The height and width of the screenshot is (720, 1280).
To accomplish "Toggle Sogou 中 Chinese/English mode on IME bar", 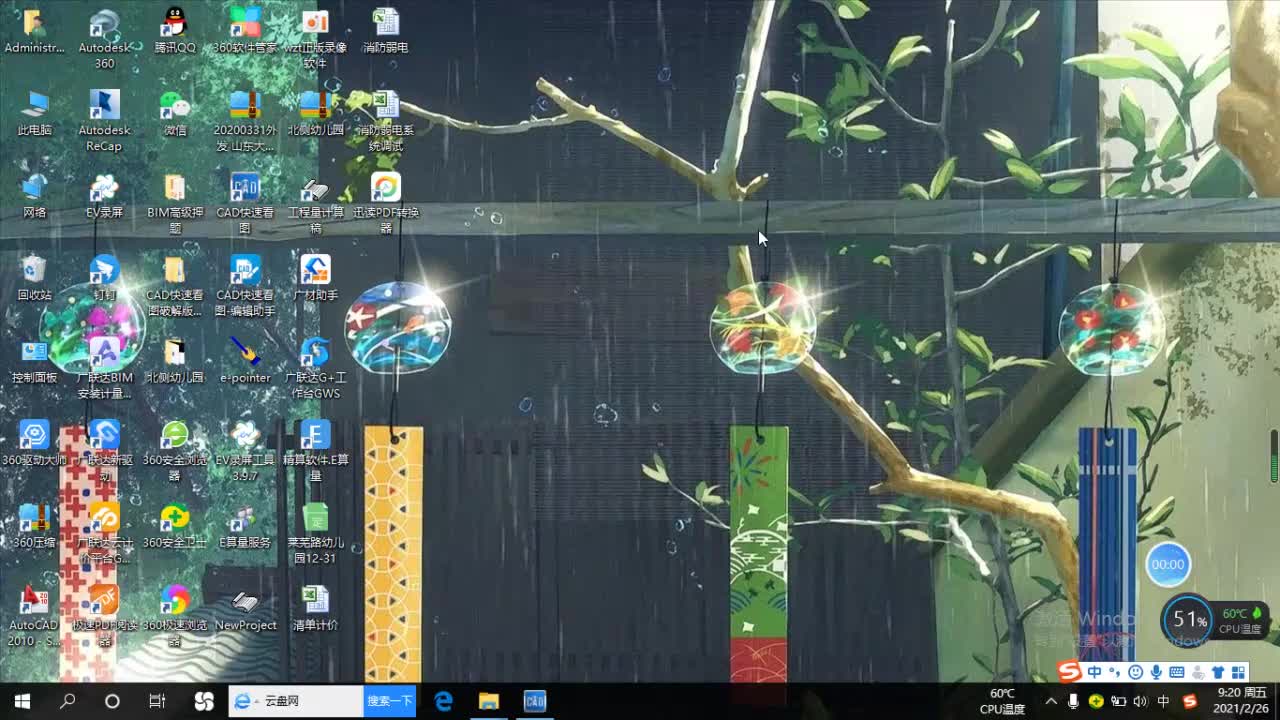I will [x=1095, y=672].
